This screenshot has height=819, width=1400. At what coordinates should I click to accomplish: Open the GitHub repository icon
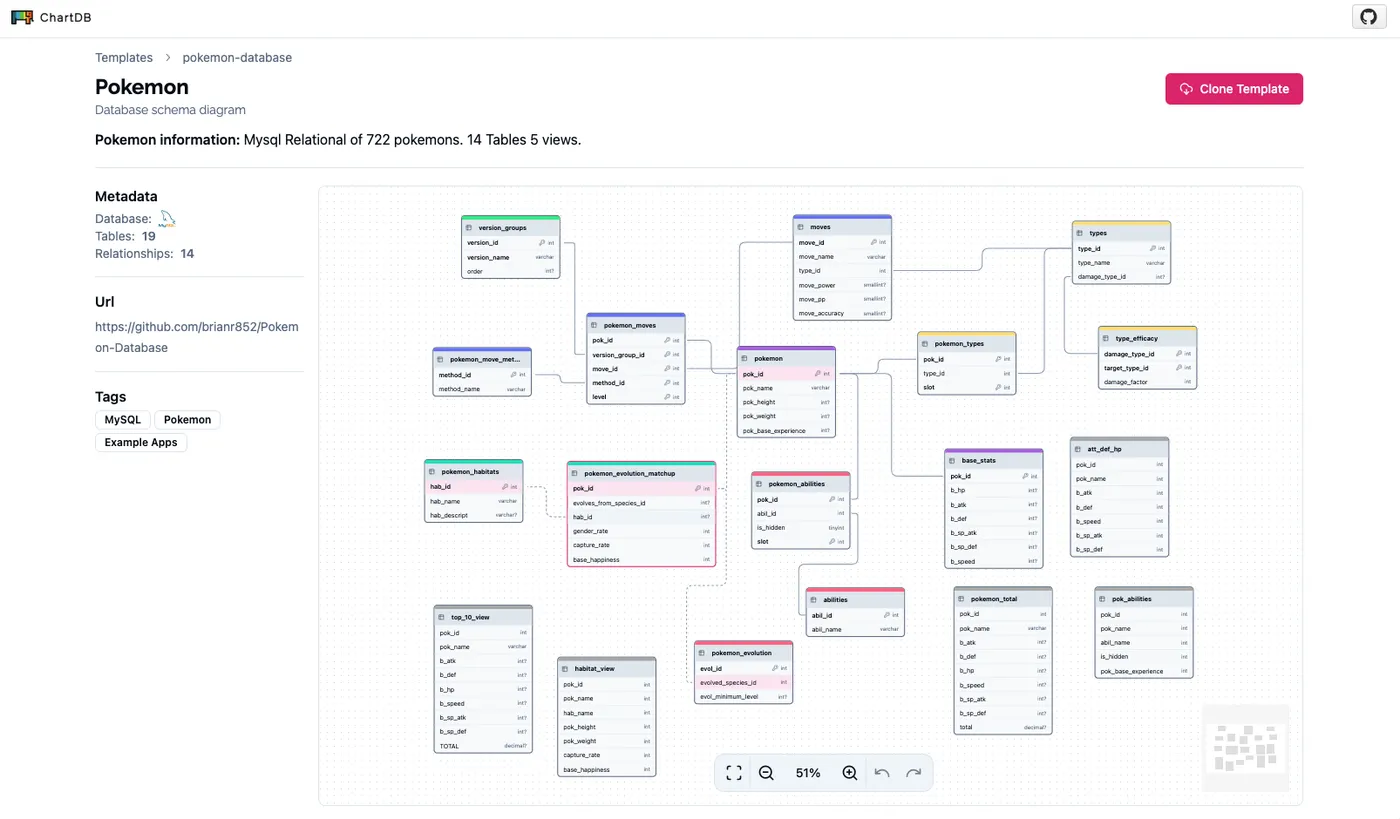tap(1367, 18)
